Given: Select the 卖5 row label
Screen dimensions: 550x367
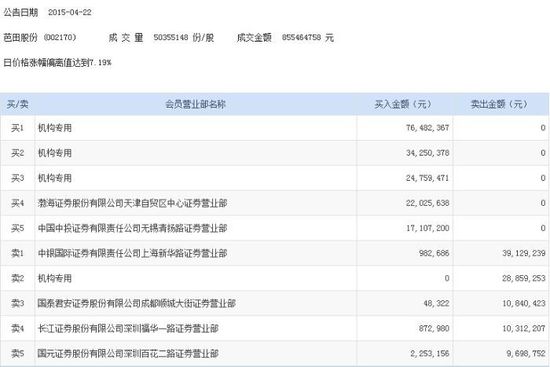Looking at the screenshot, I should (18, 354).
